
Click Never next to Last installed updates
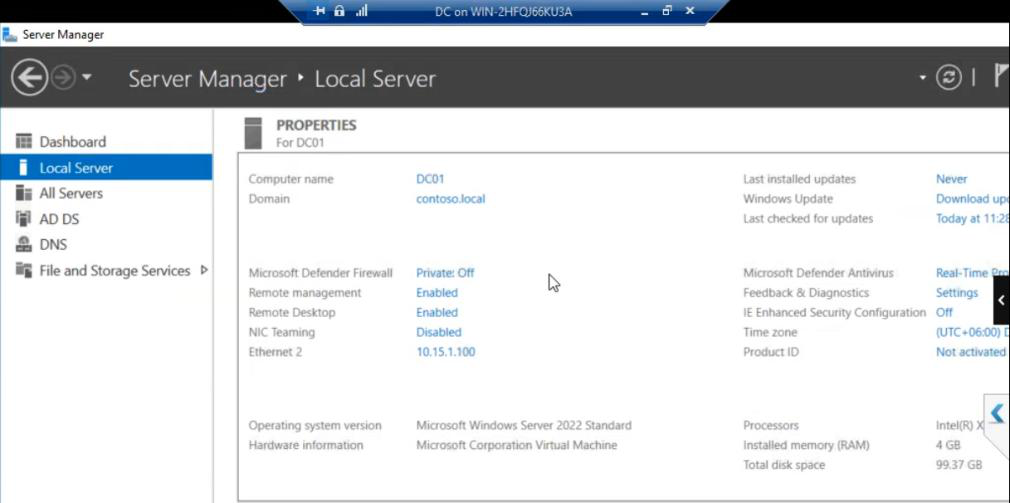tap(951, 179)
